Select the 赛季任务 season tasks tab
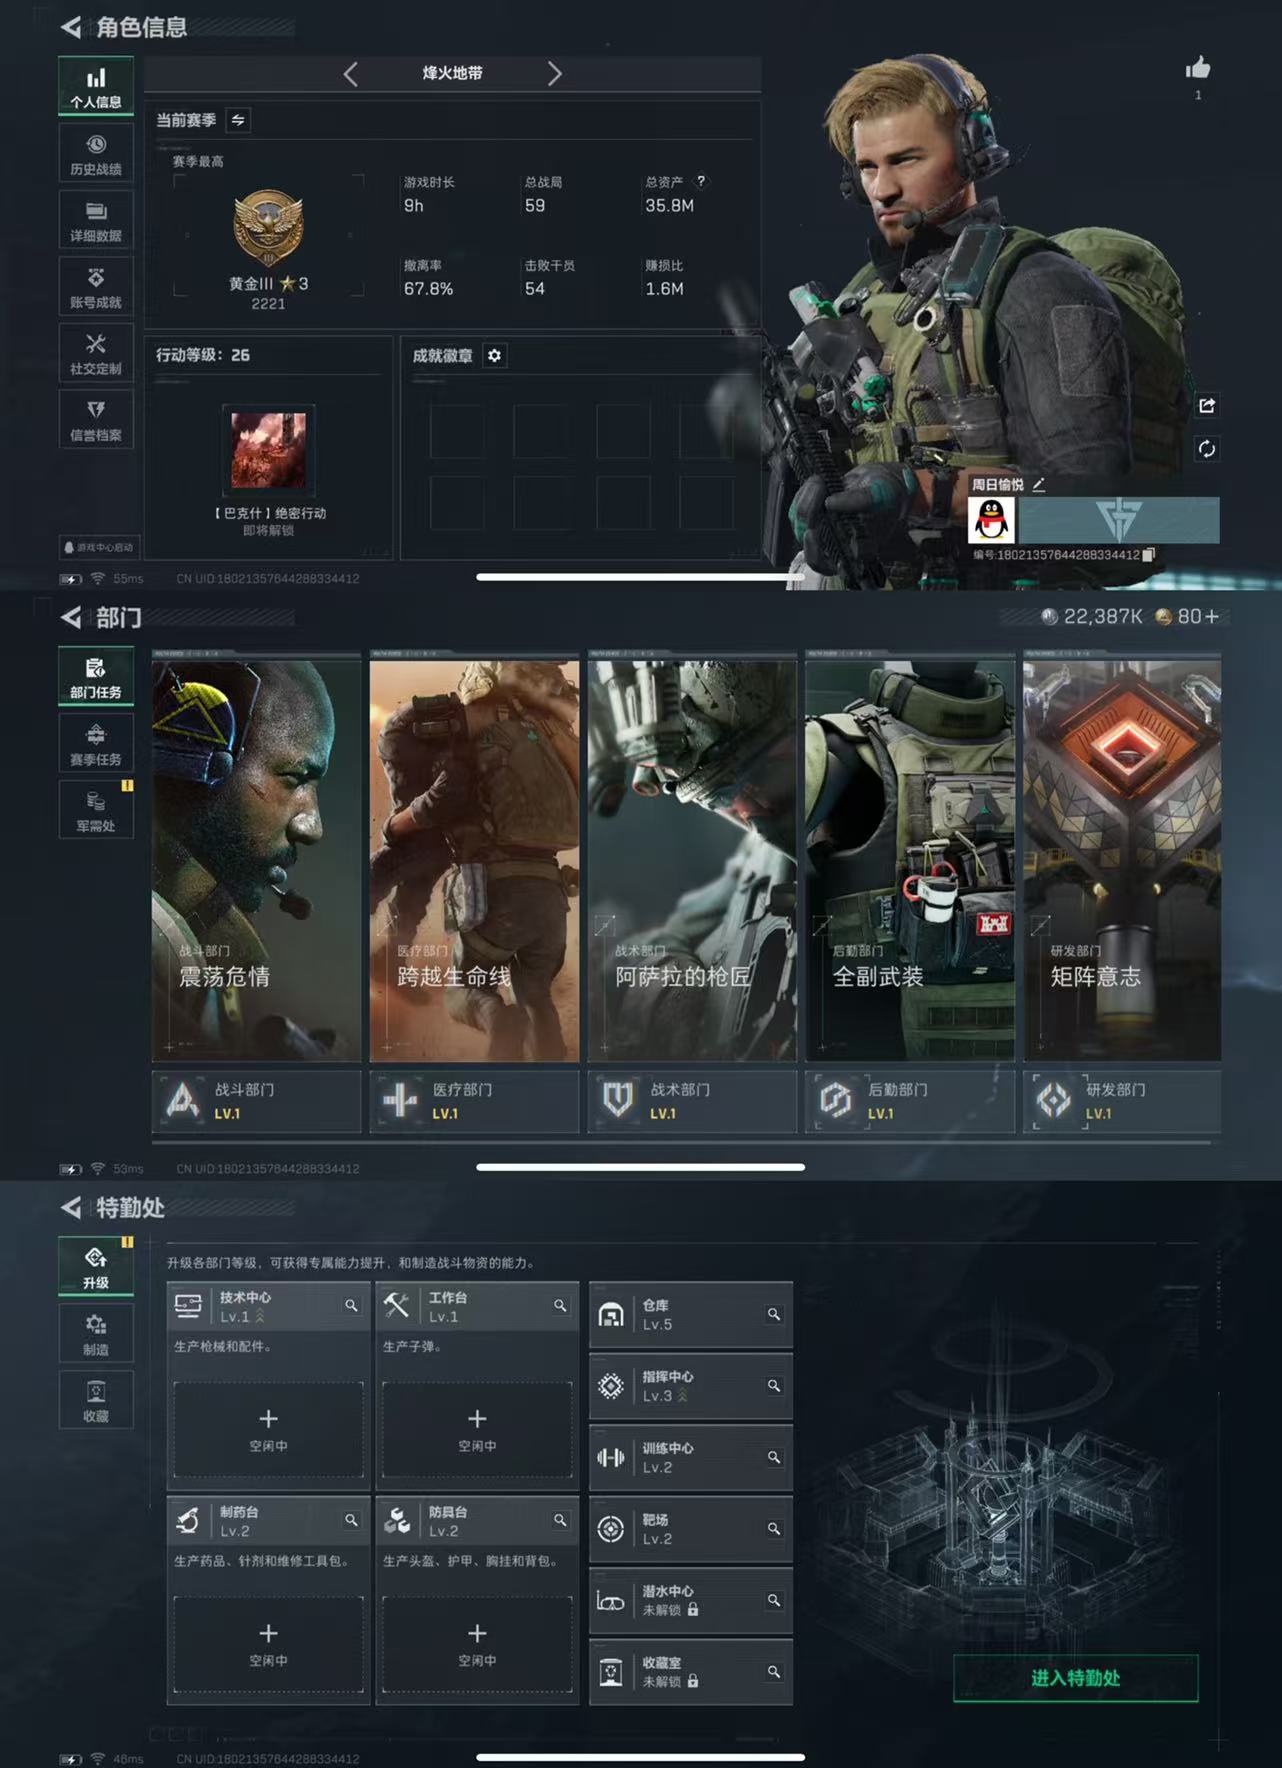This screenshot has height=1768, width=1282. click(96, 745)
